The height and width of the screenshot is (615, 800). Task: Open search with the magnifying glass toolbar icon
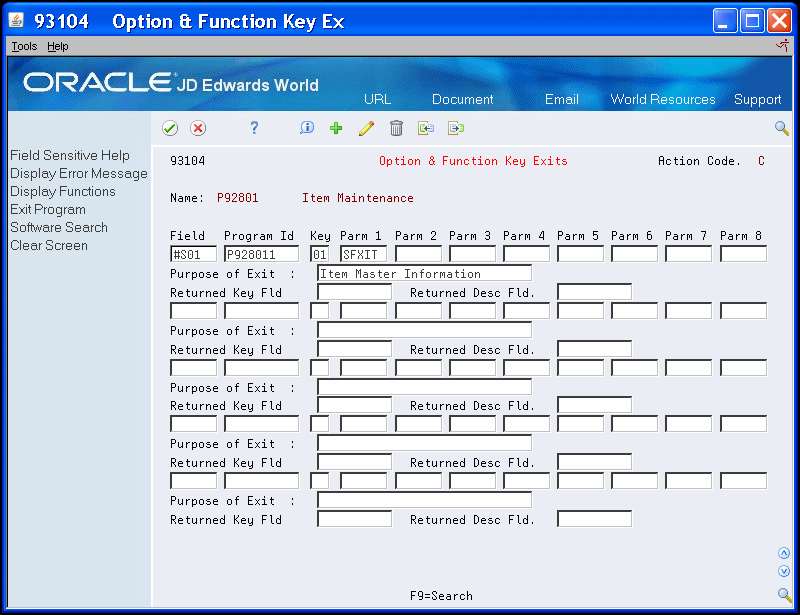pos(781,128)
